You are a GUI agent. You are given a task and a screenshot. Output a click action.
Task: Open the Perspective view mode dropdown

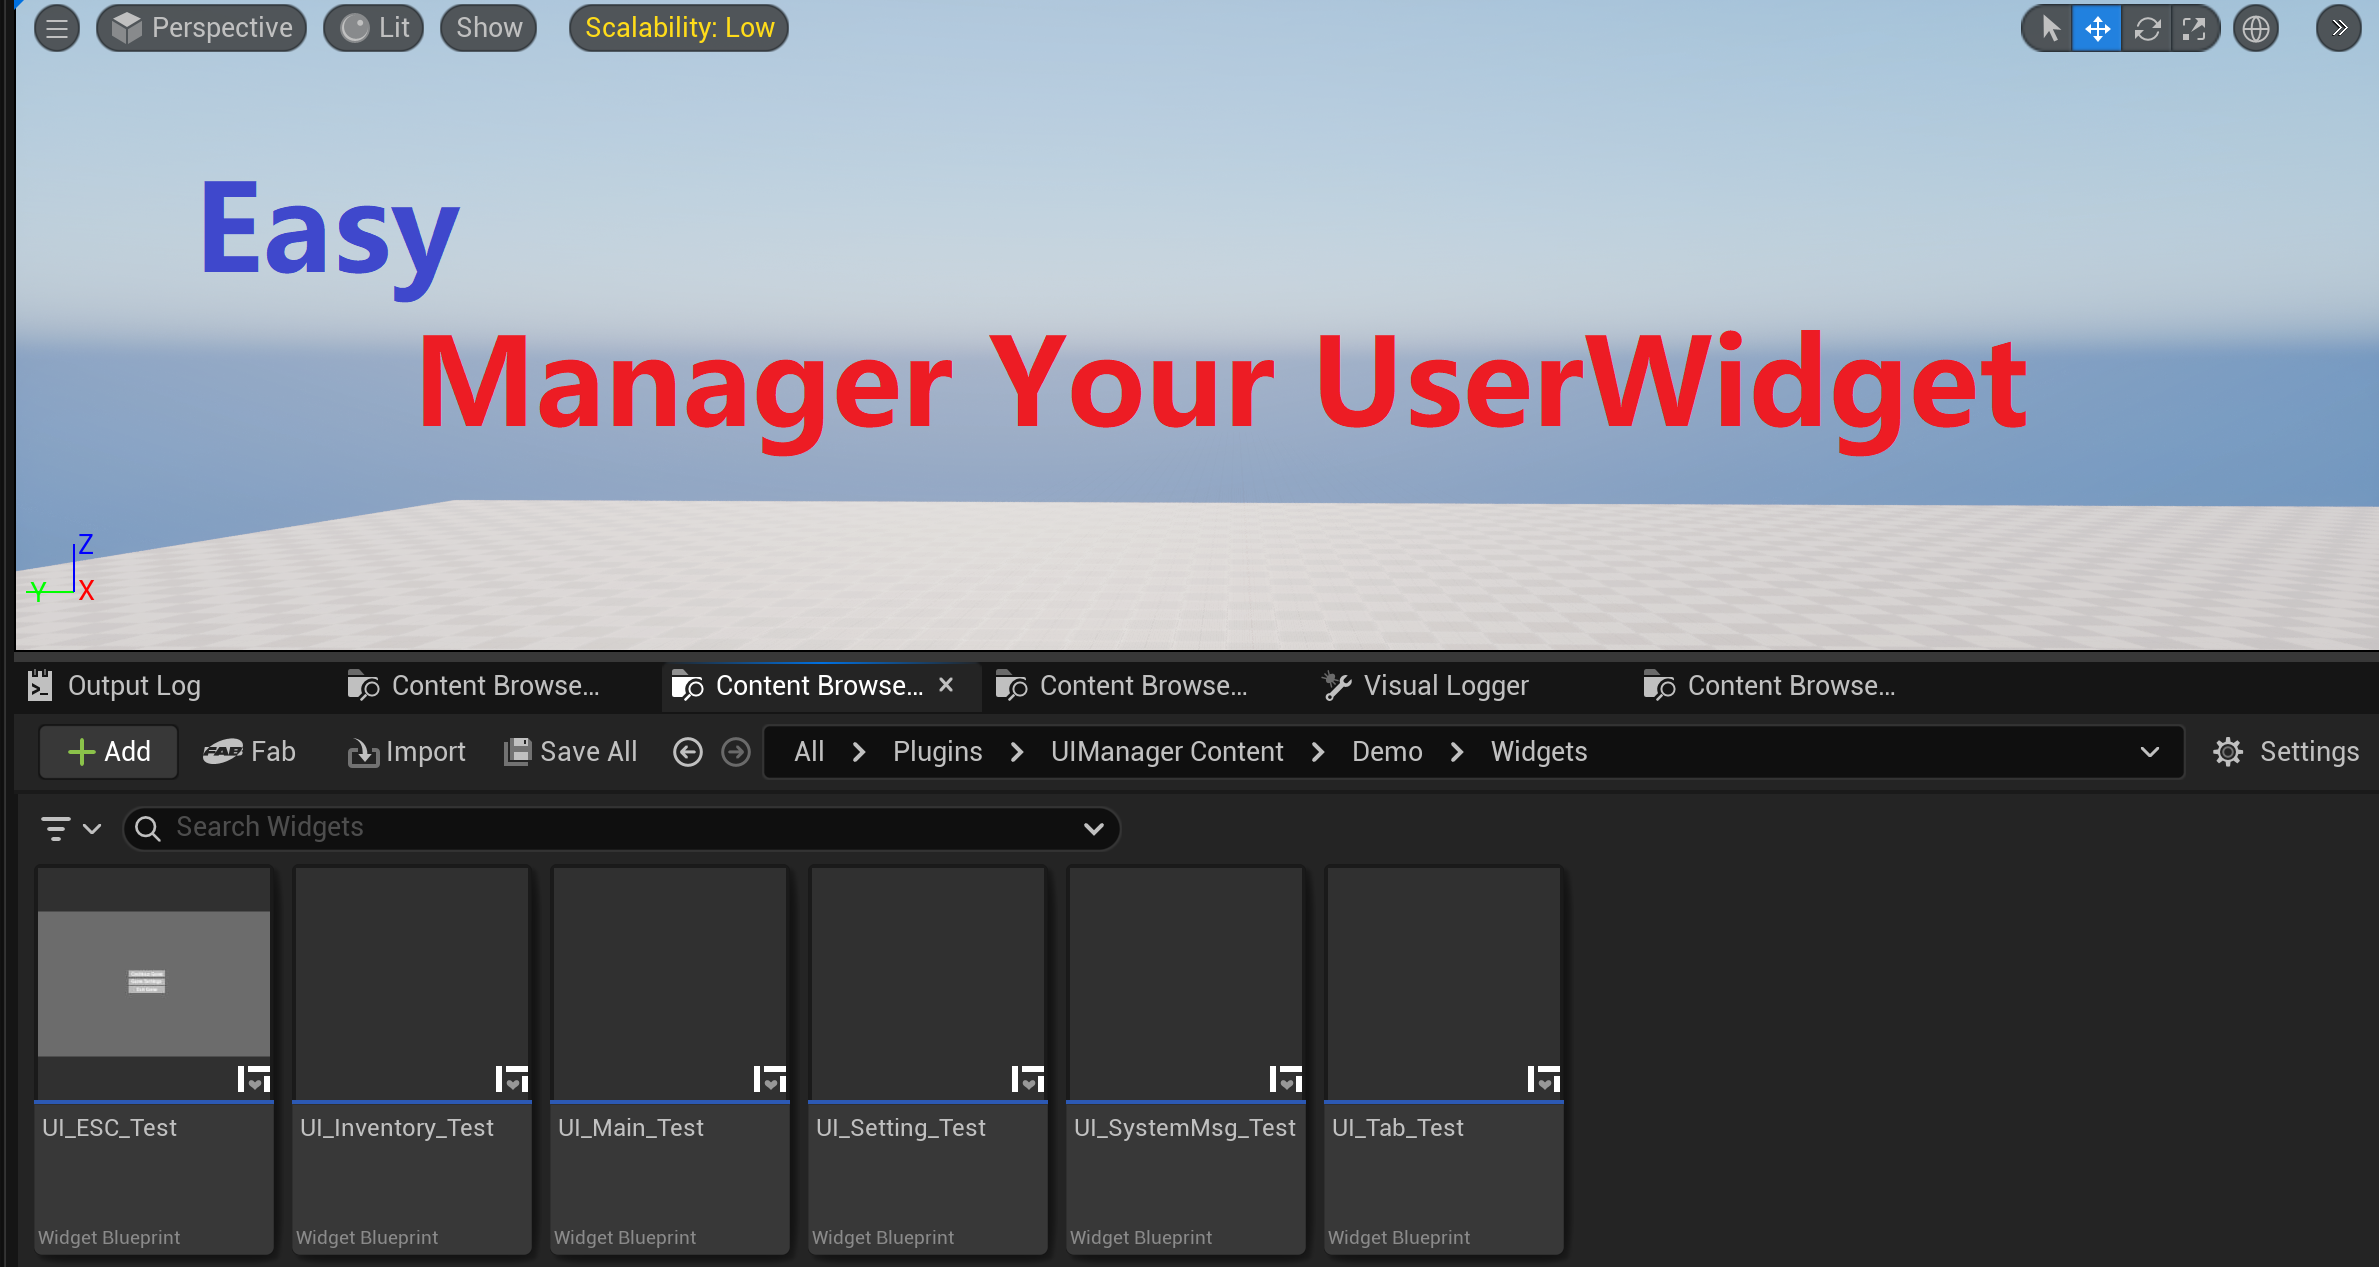click(x=201, y=28)
